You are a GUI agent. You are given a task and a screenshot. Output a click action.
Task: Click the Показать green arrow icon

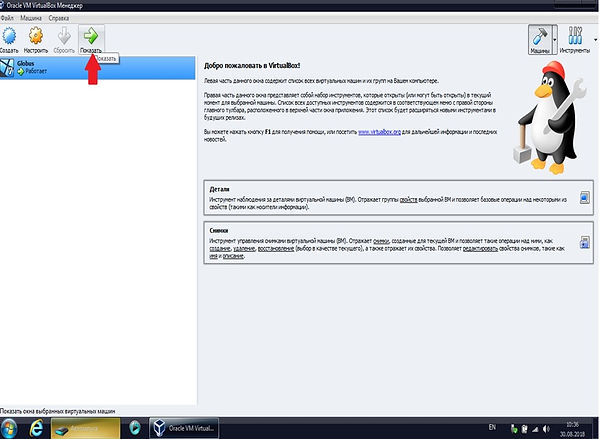(91, 36)
